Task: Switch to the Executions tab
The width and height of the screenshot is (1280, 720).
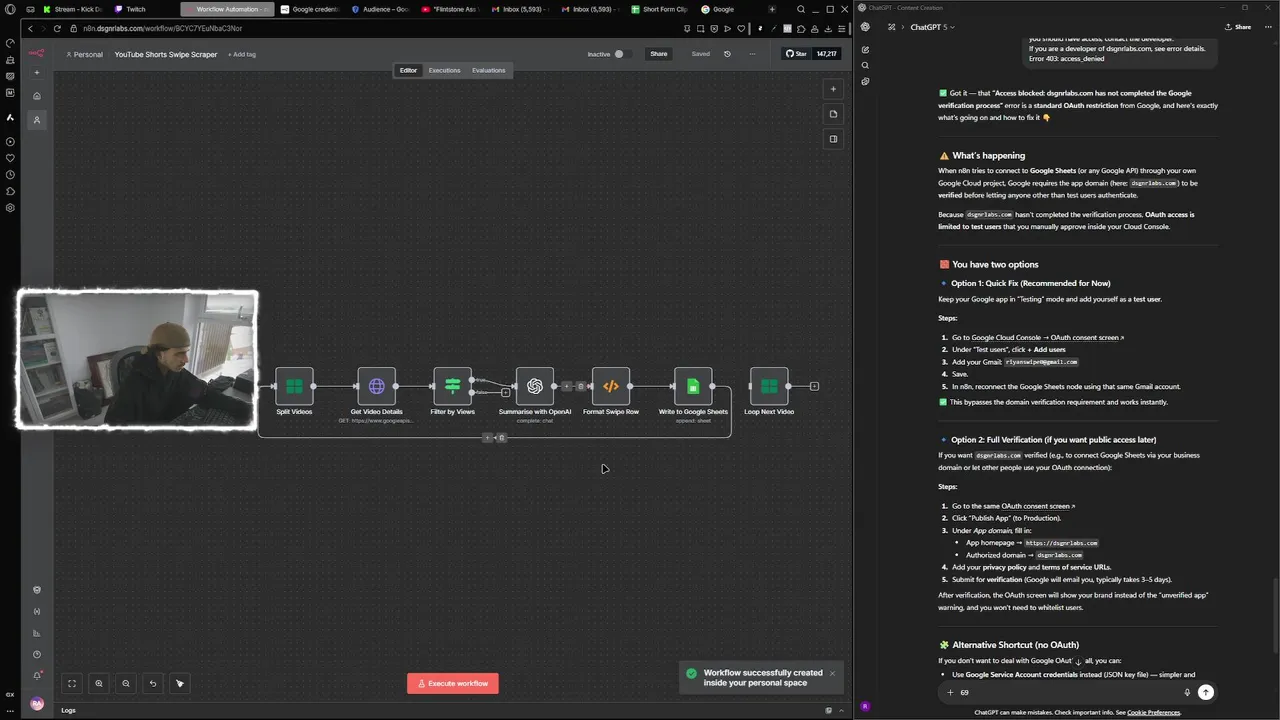Action: [444, 70]
